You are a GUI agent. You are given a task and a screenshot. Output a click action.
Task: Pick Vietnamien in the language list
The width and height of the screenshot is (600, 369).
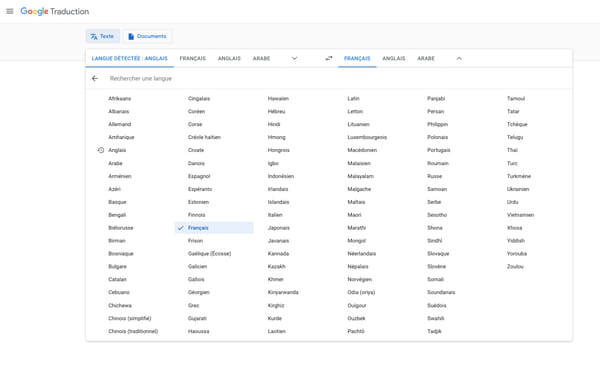click(520, 215)
